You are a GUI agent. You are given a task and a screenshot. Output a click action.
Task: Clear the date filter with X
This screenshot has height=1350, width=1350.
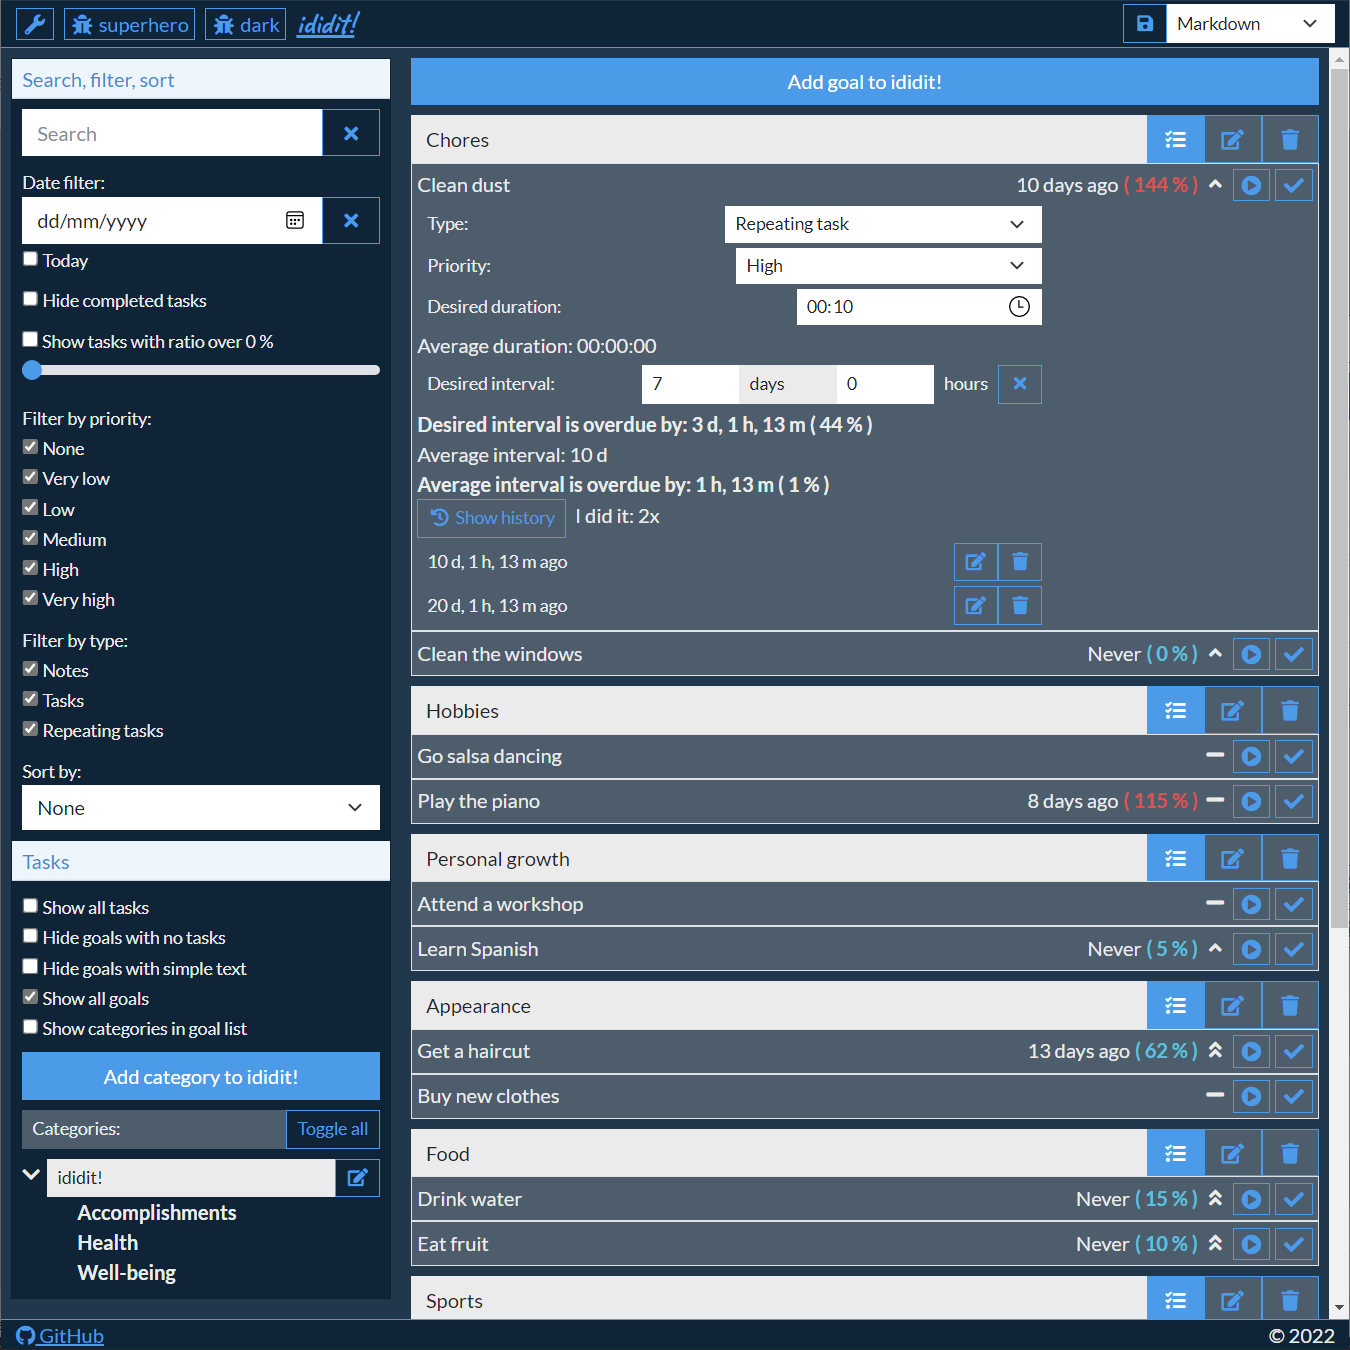[351, 220]
